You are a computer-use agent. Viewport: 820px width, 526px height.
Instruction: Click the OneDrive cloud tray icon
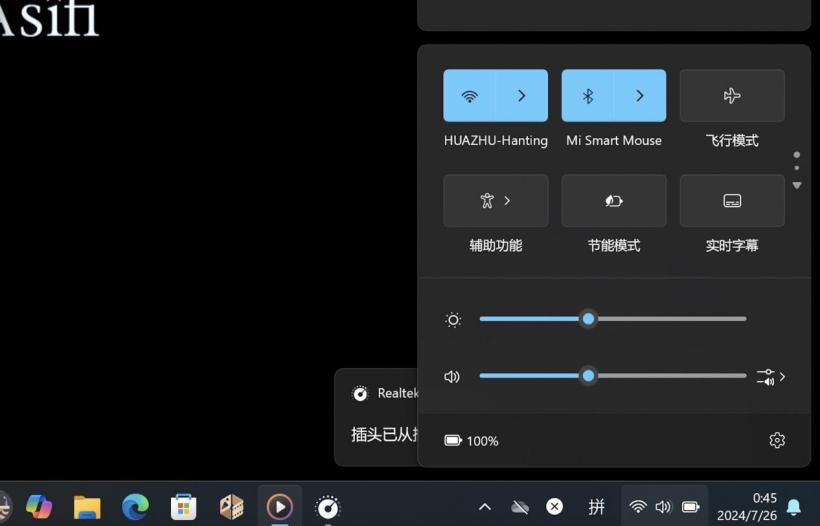pos(520,507)
